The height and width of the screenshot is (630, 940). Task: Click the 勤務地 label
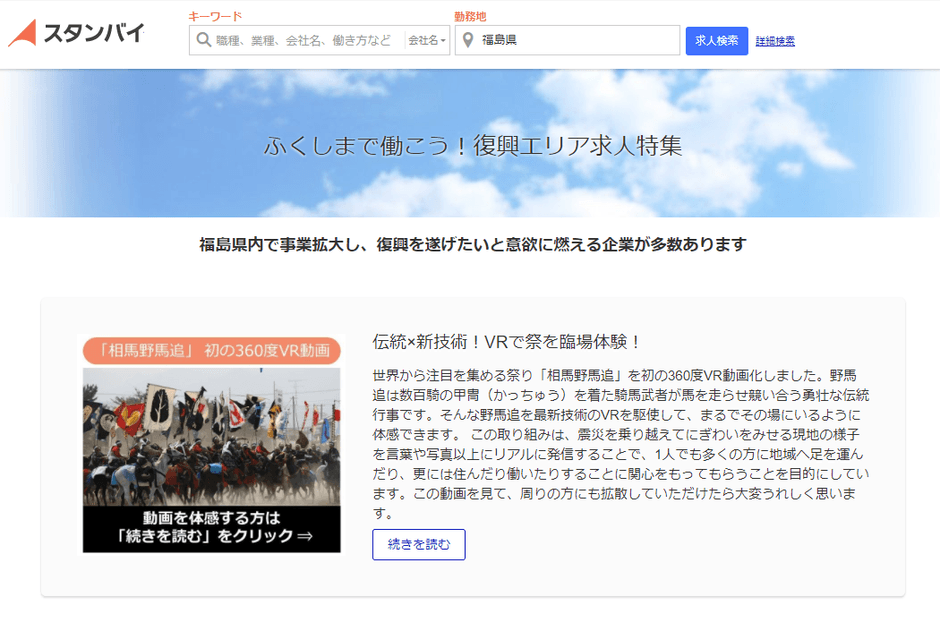coord(471,16)
